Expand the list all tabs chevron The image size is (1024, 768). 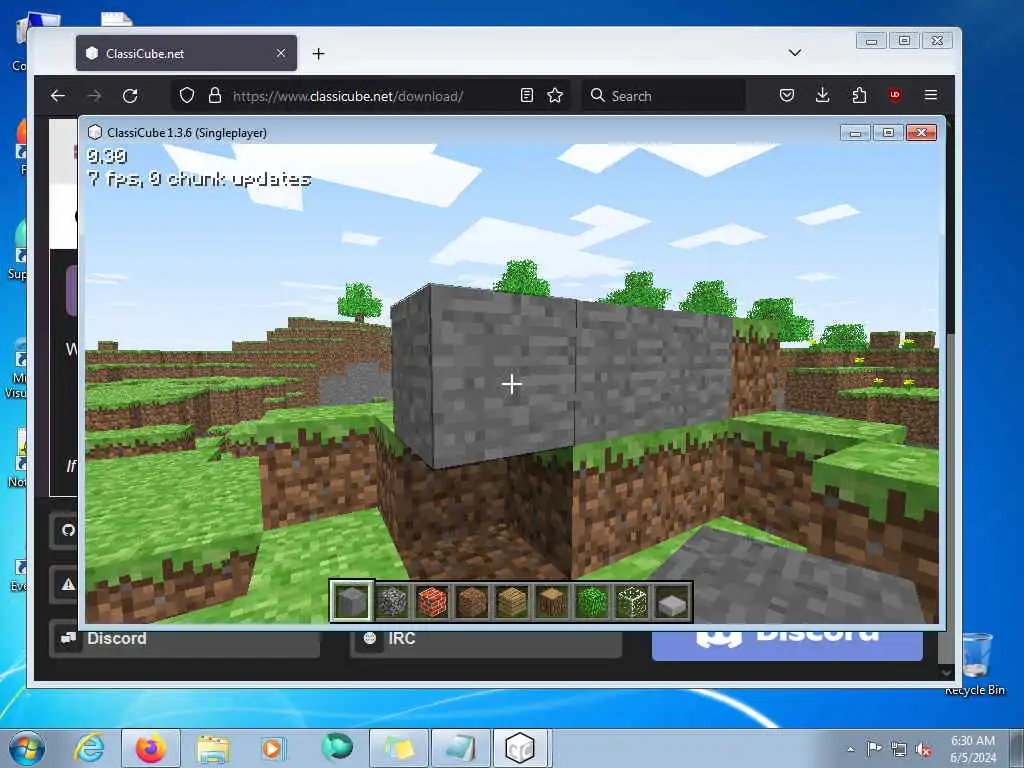pos(795,53)
